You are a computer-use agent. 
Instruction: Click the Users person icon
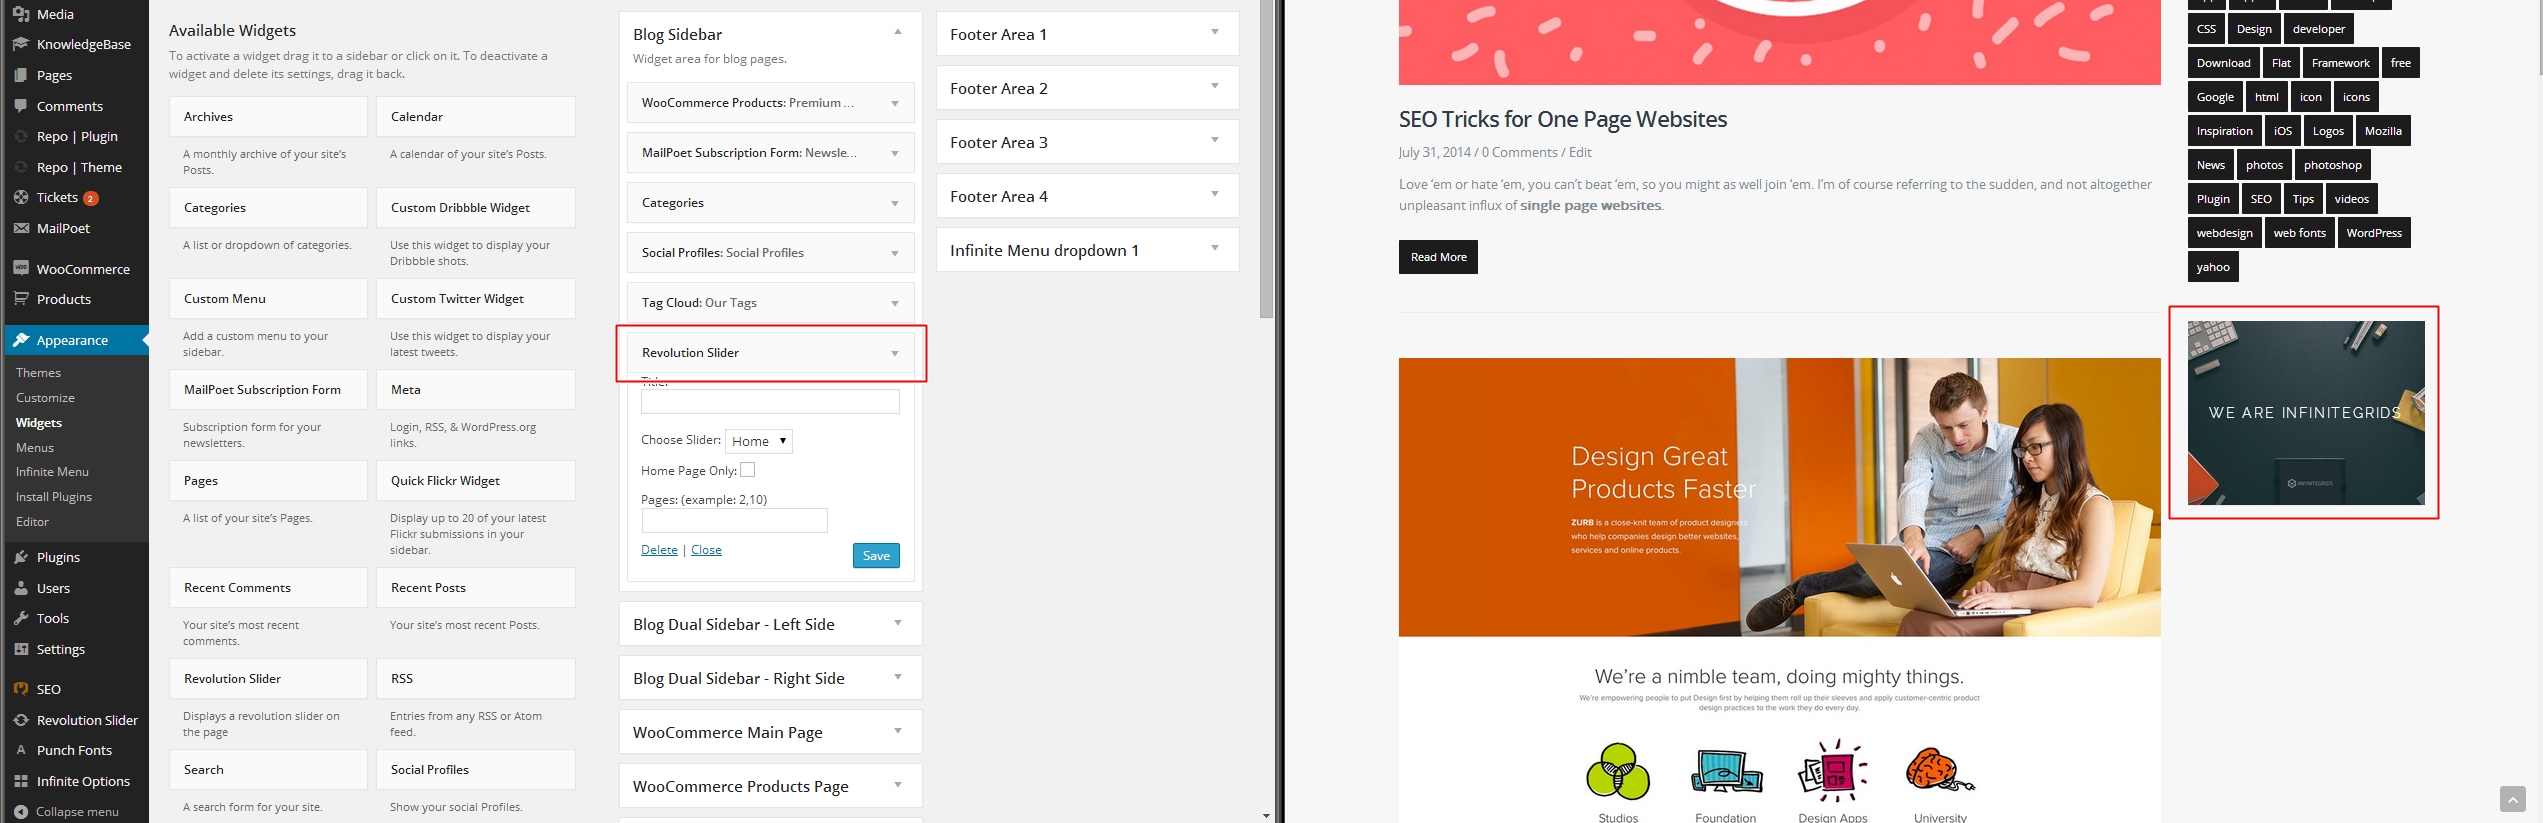[x=21, y=588]
